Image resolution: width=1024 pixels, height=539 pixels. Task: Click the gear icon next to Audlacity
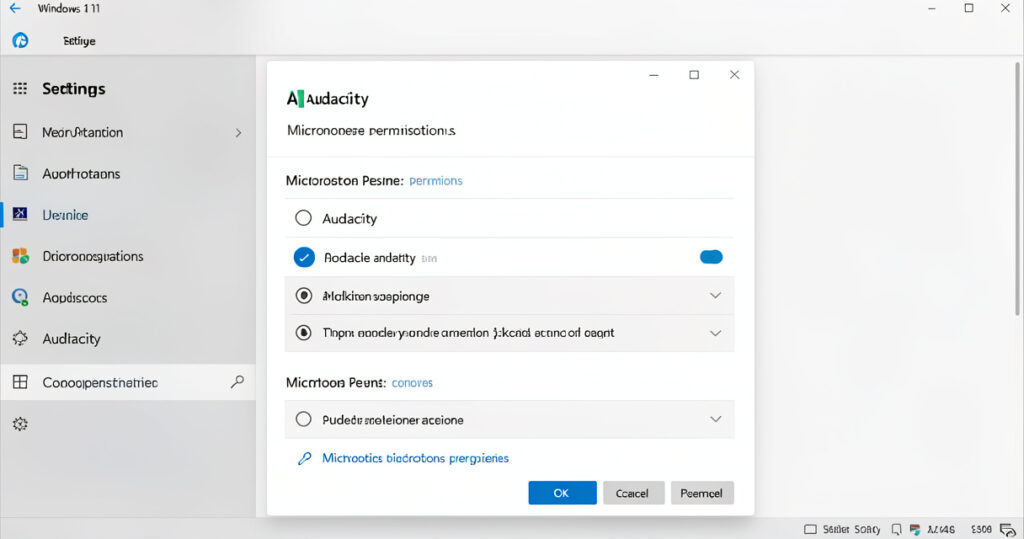tap(20, 338)
